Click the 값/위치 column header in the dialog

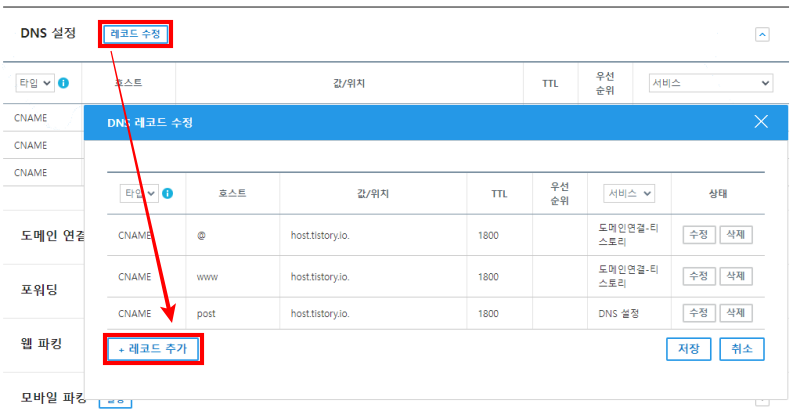tap(372, 194)
